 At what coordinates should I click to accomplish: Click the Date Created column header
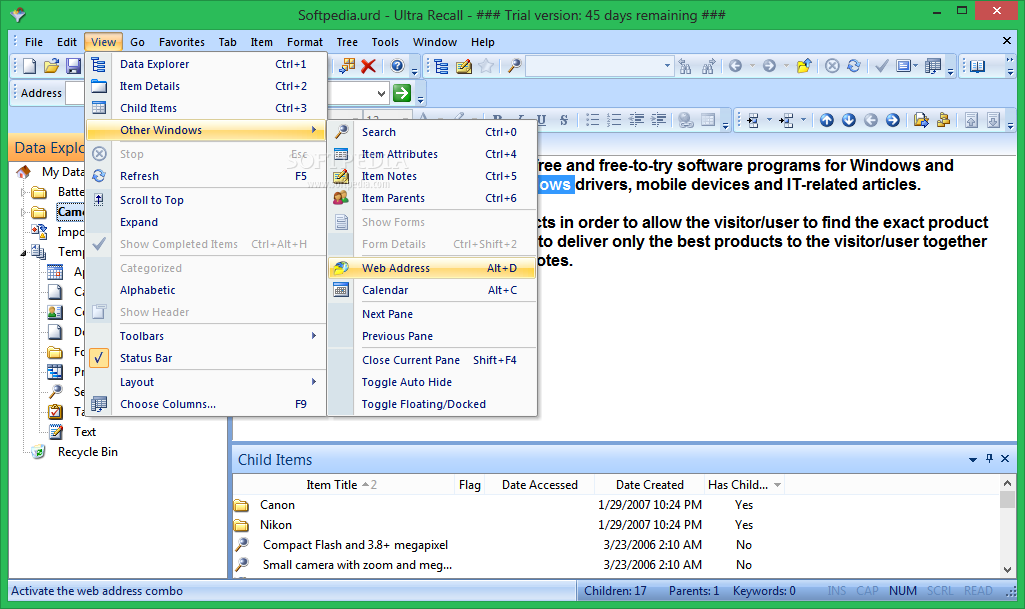coord(649,485)
